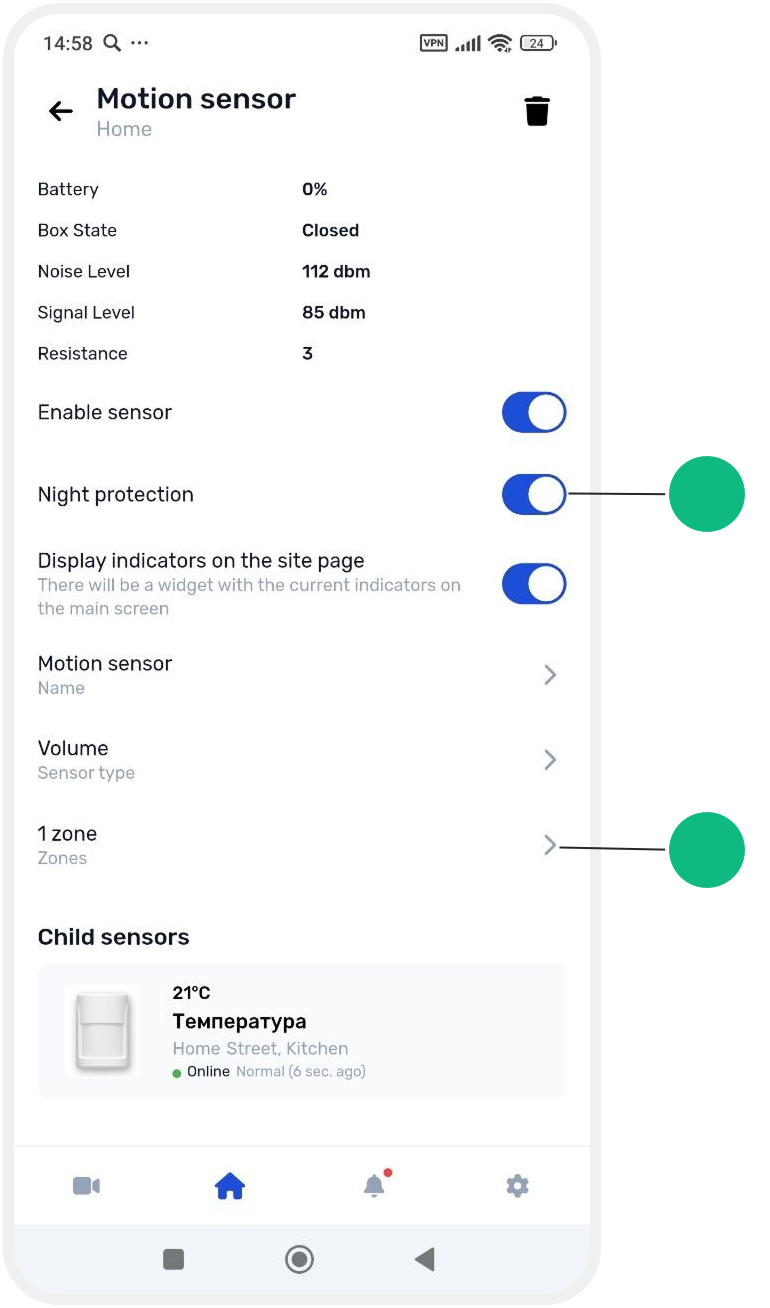770x1308 pixels.
Task: Open the camera tab icon
Action: (x=86, y=1186)
